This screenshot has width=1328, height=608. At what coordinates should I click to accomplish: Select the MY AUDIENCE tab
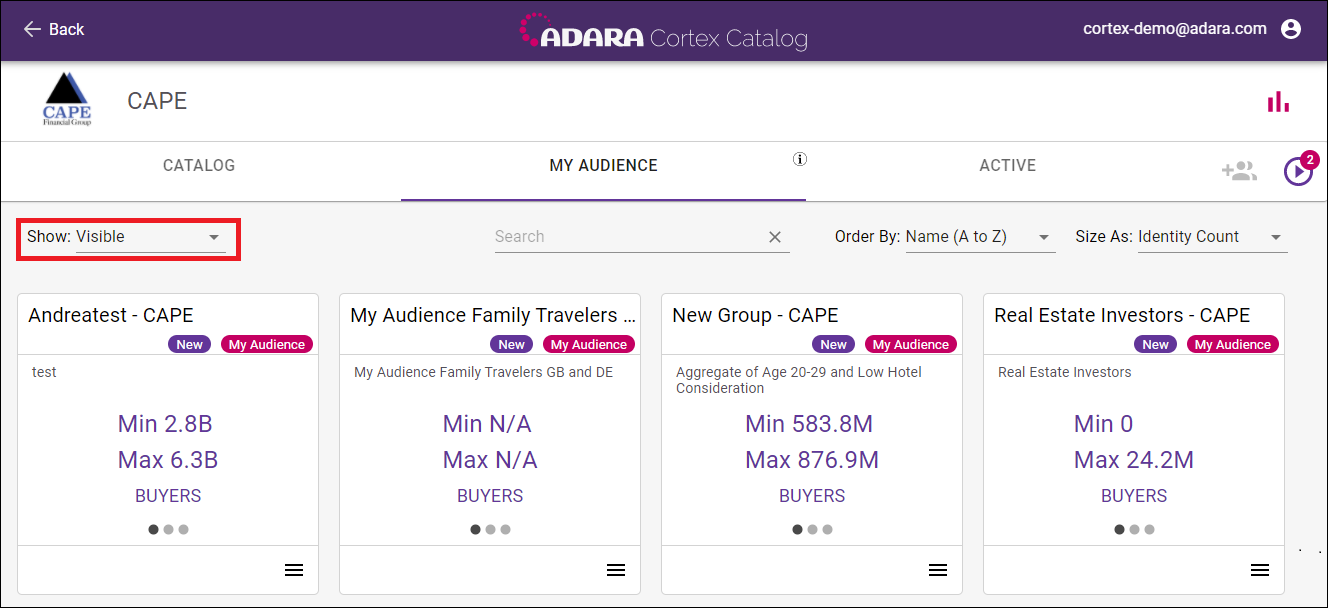604,165
